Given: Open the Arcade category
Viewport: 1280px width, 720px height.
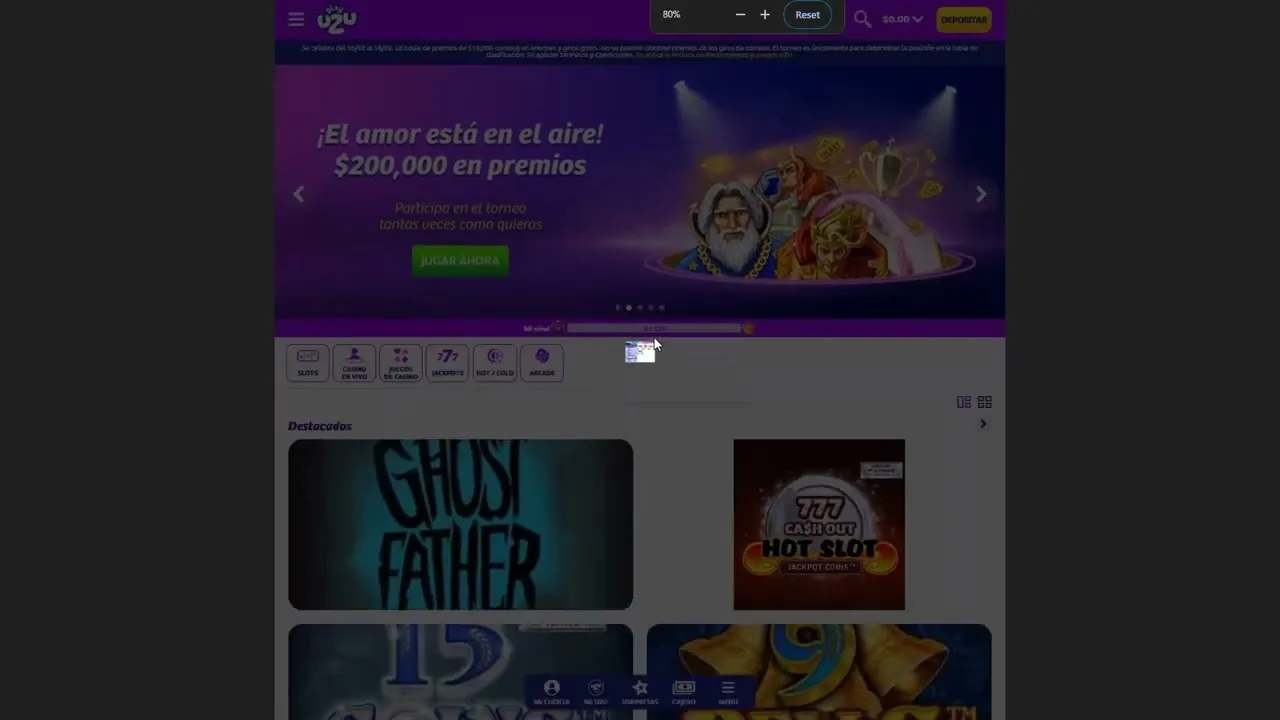Looking at the screenshot, I should click(542, 363).
